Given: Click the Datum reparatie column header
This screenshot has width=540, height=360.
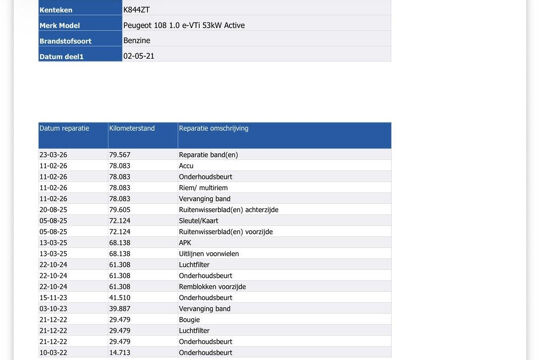Looking at the screenshot, I should [x=73, y=135].
